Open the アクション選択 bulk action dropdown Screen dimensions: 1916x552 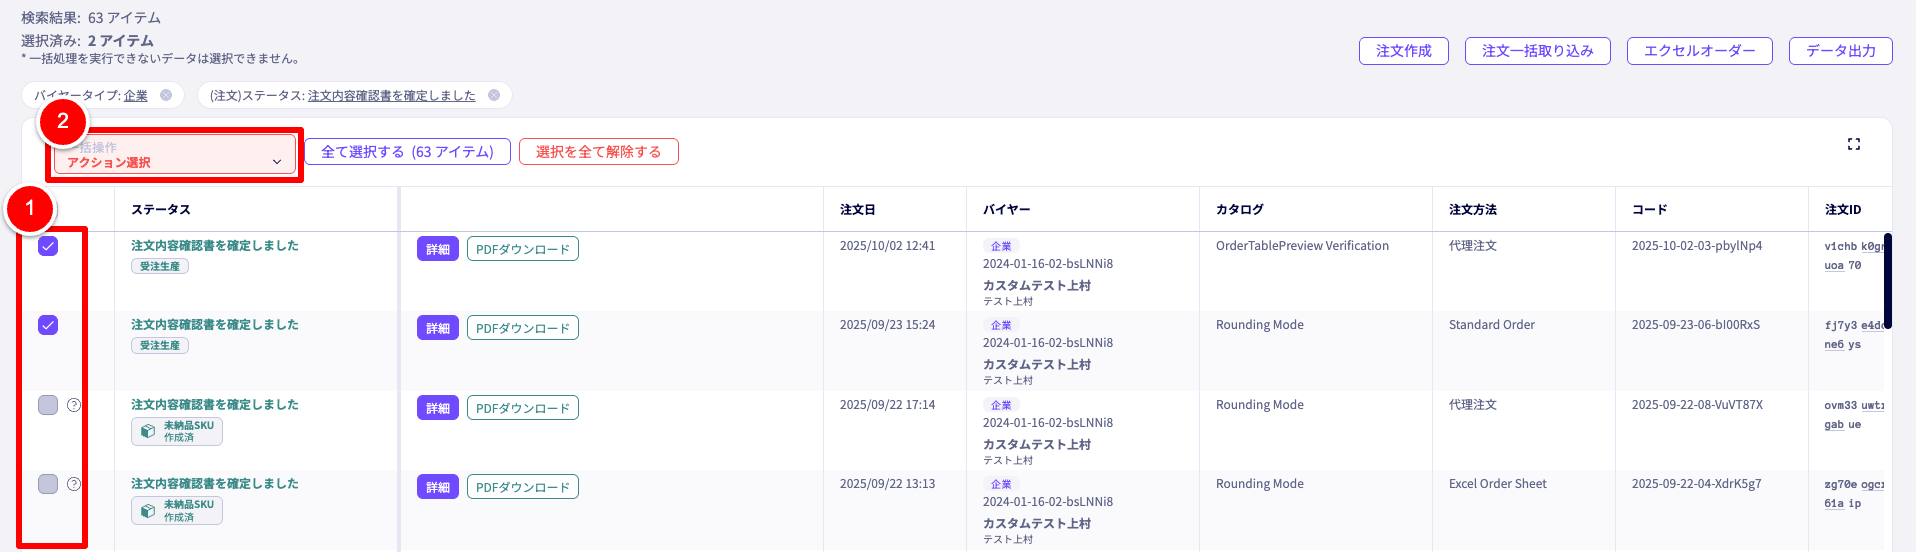click(174, 155)
